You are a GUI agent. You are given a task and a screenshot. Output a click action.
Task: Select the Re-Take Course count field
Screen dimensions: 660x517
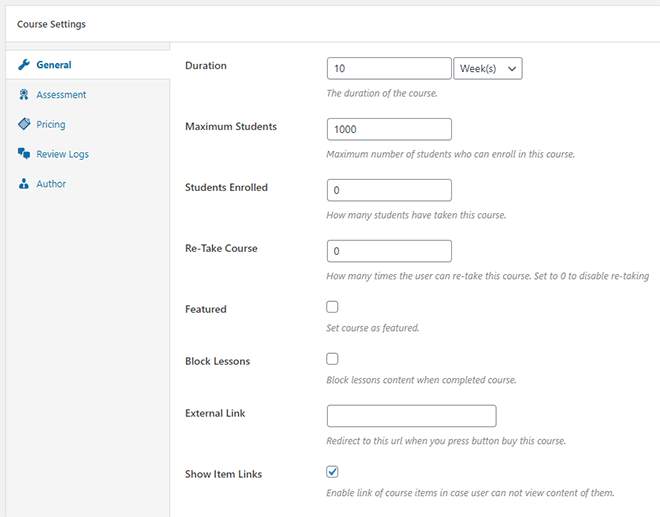[389, 251]
